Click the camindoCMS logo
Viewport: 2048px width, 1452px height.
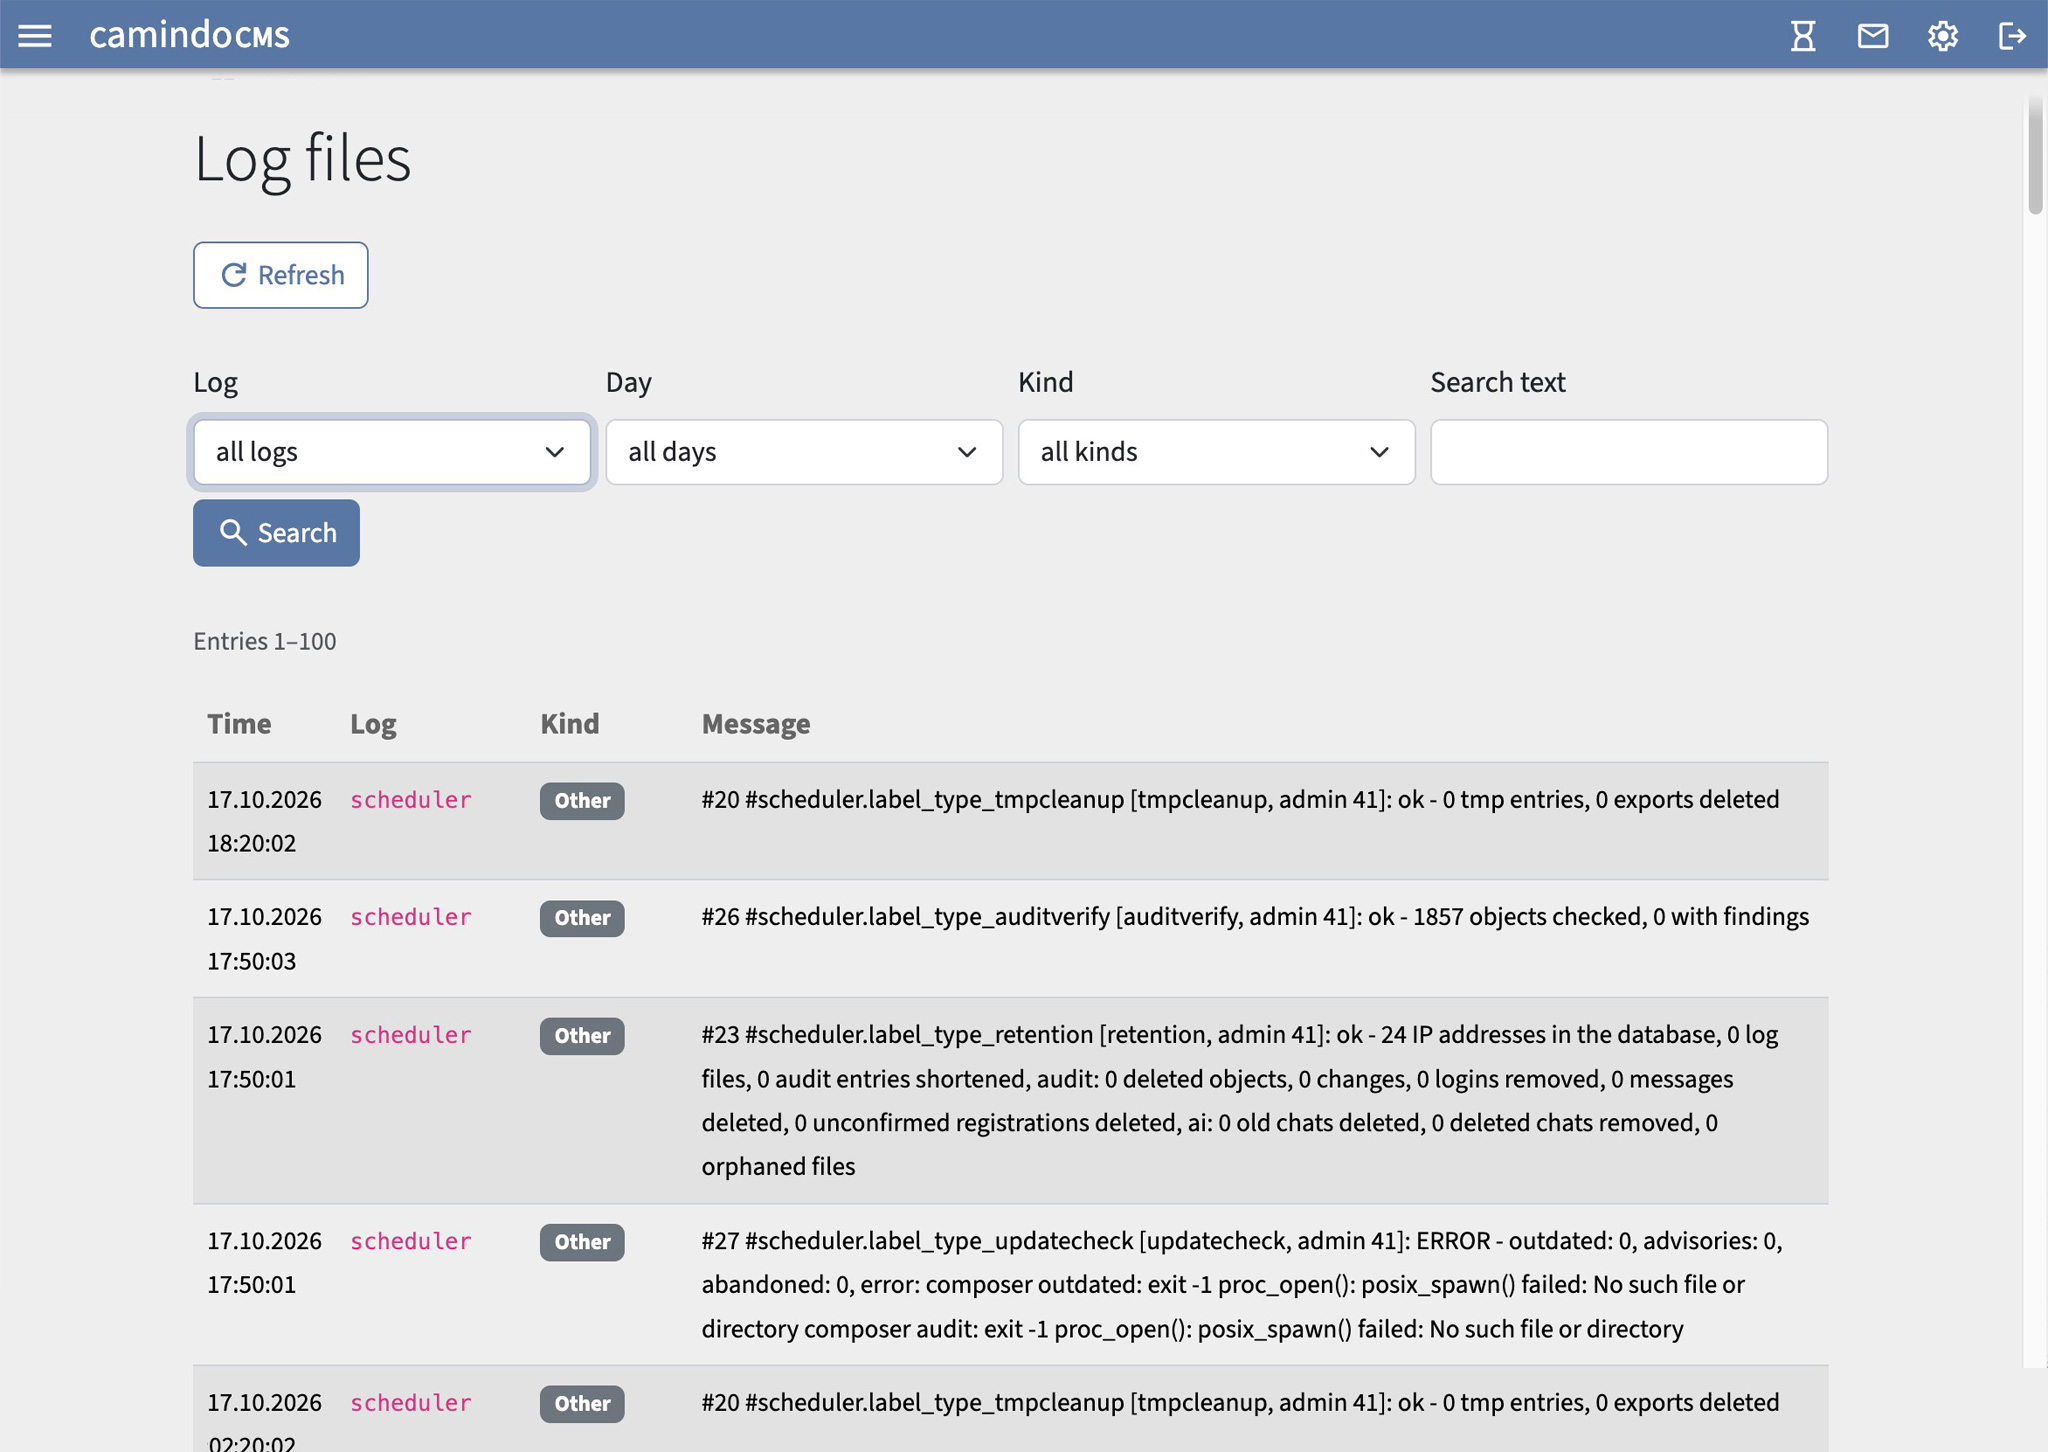pyautogui.click(x=189, y=35)
